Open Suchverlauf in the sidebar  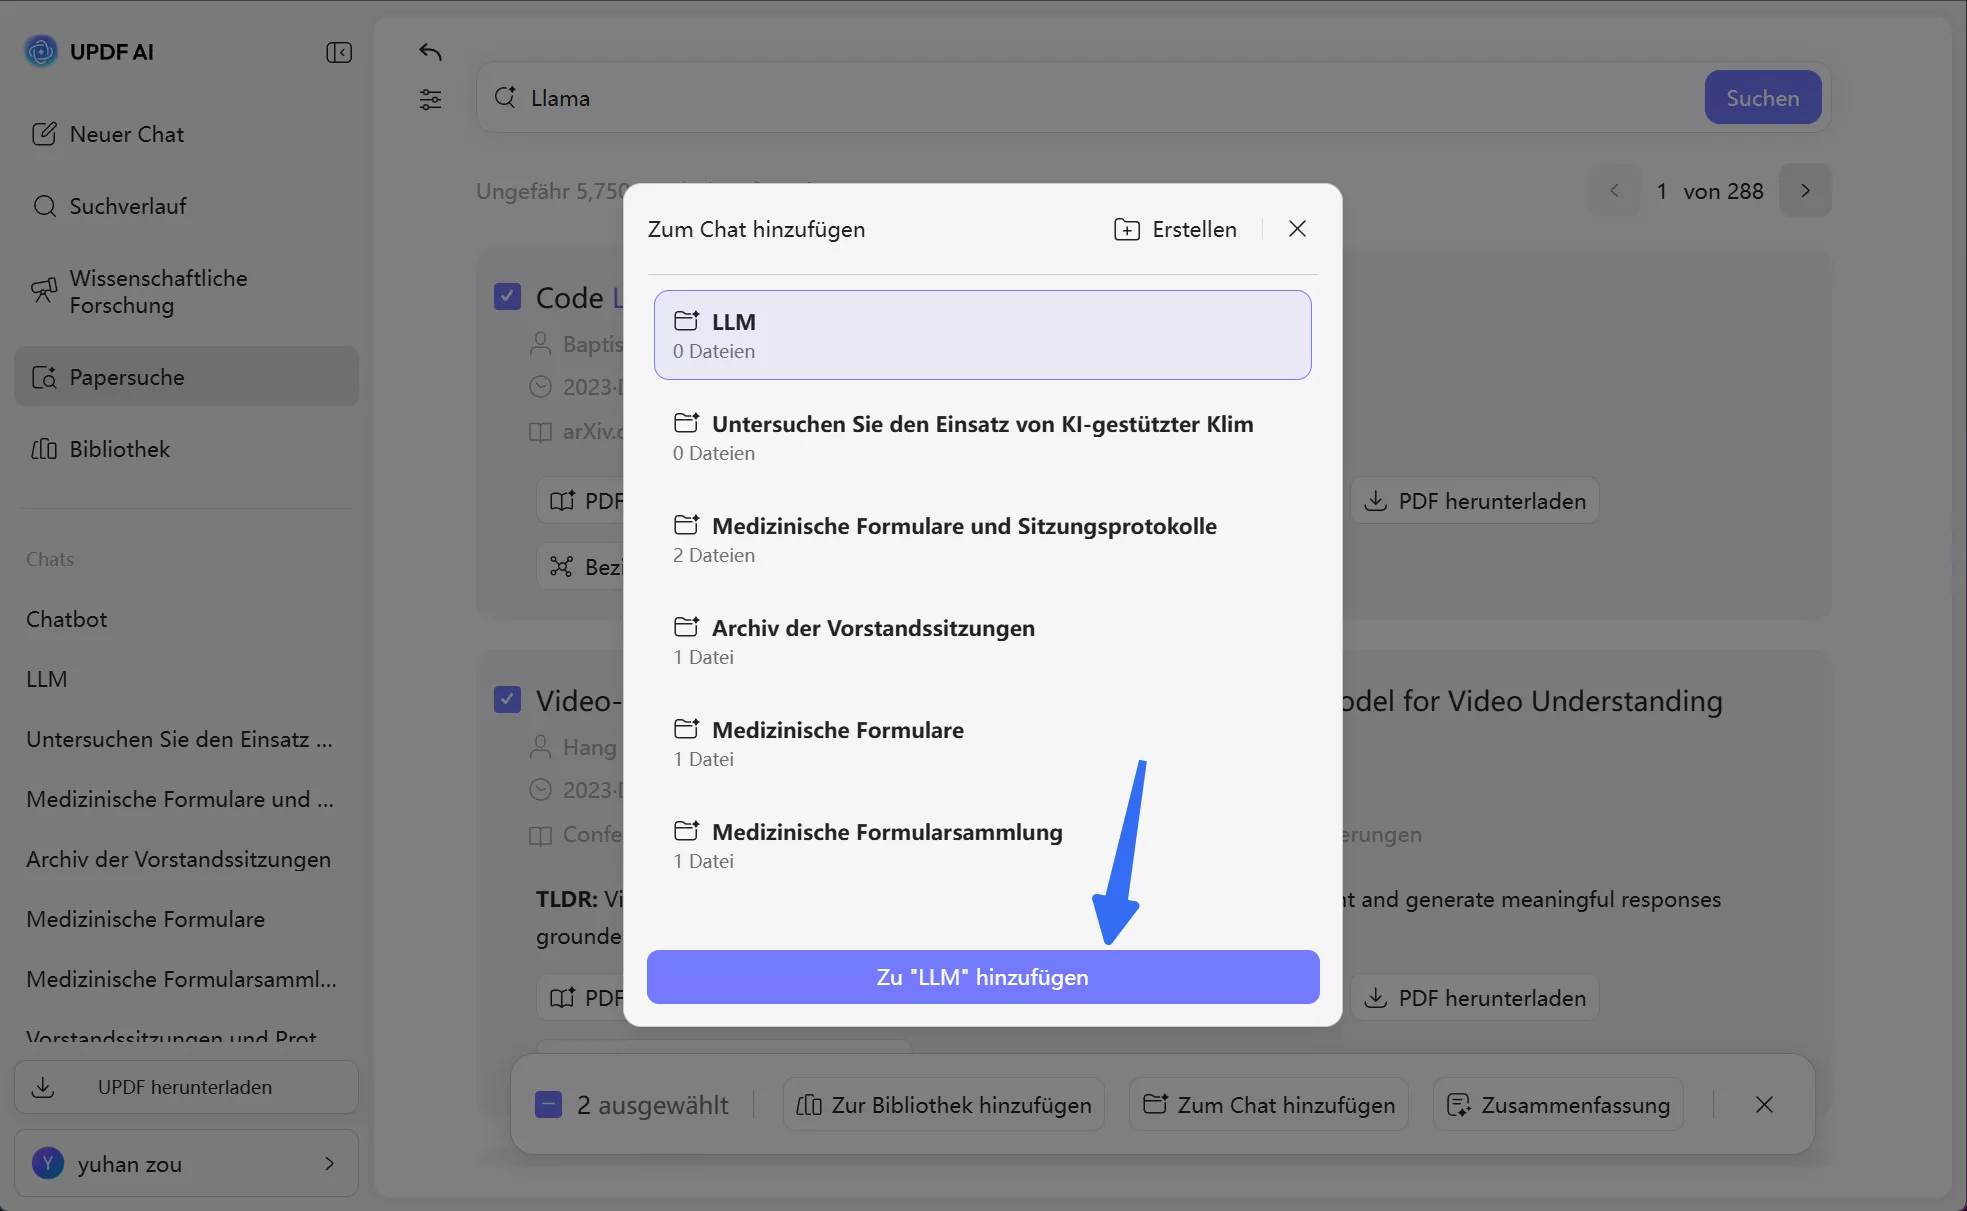[x=127, y=206]
